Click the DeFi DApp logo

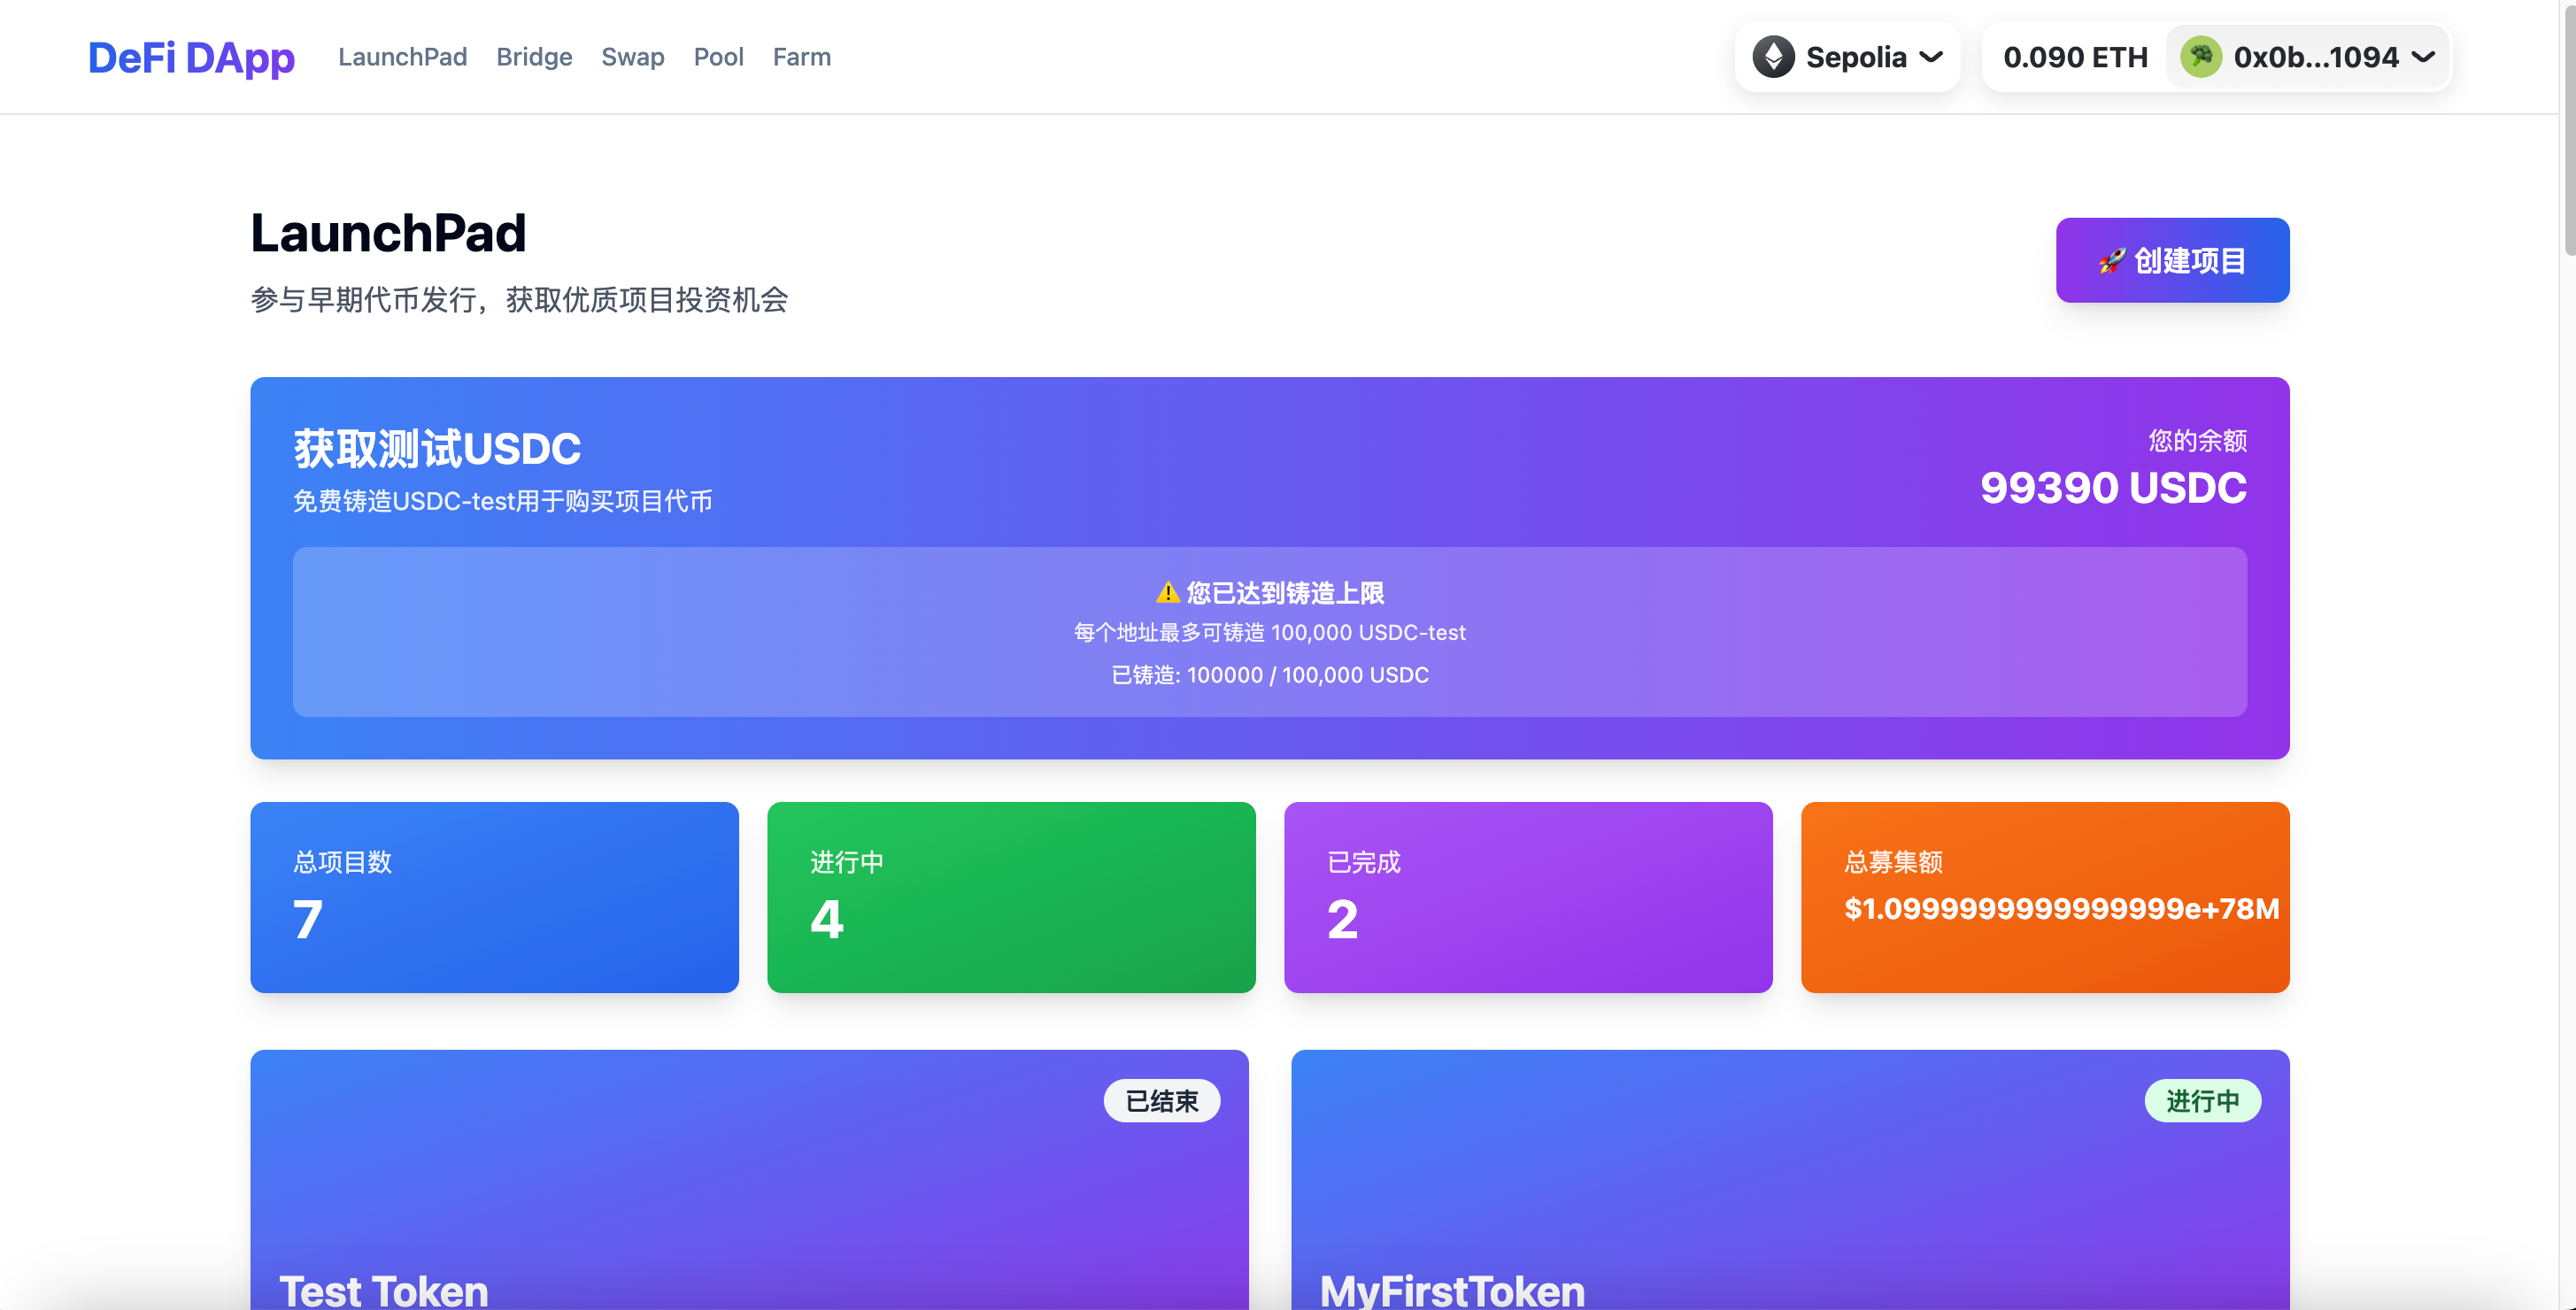click(x=191, y=57)
